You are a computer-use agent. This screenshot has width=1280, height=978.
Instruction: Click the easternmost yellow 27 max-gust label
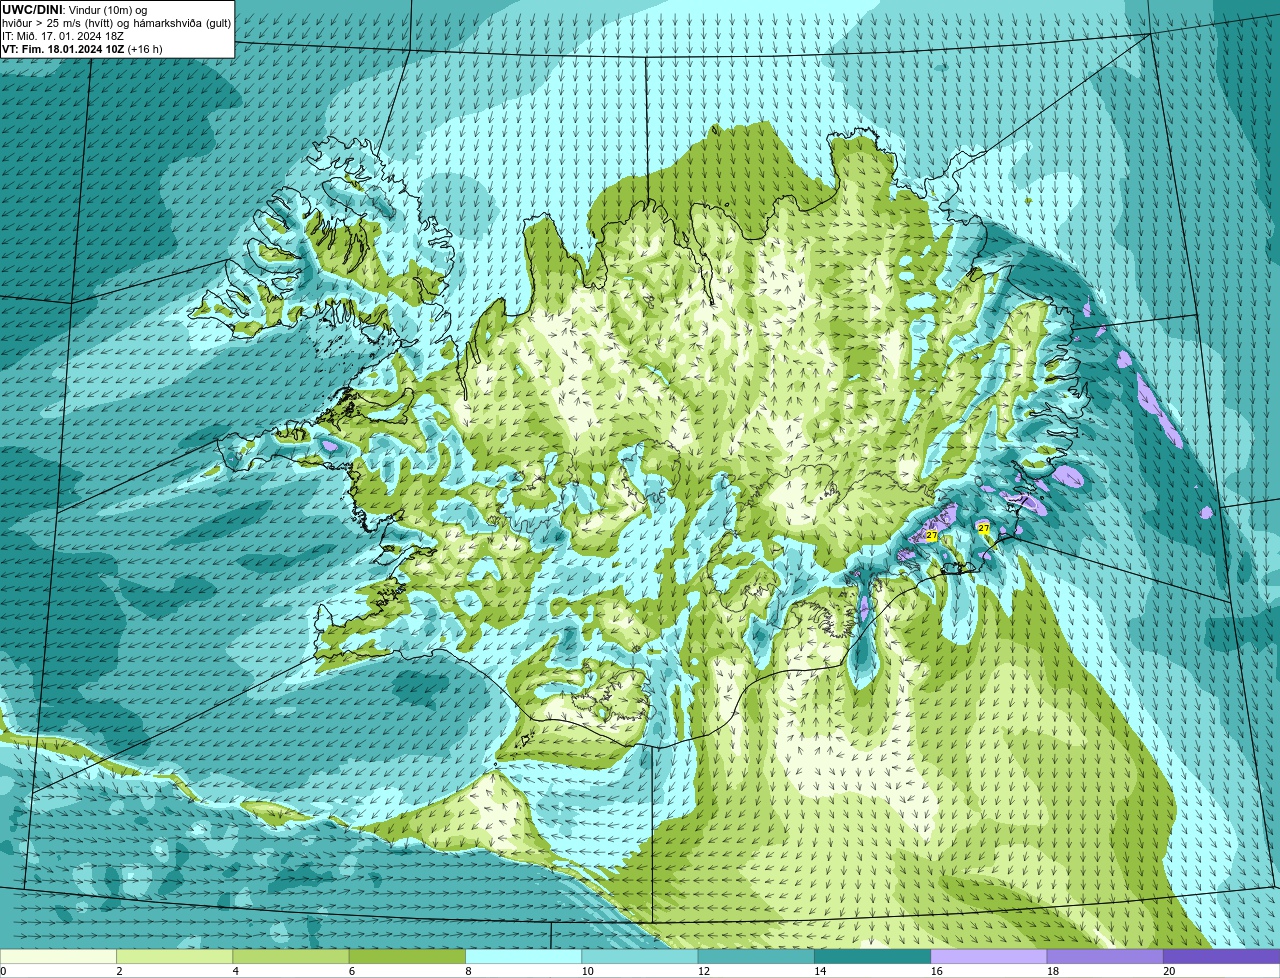click(x=983, y=528)
